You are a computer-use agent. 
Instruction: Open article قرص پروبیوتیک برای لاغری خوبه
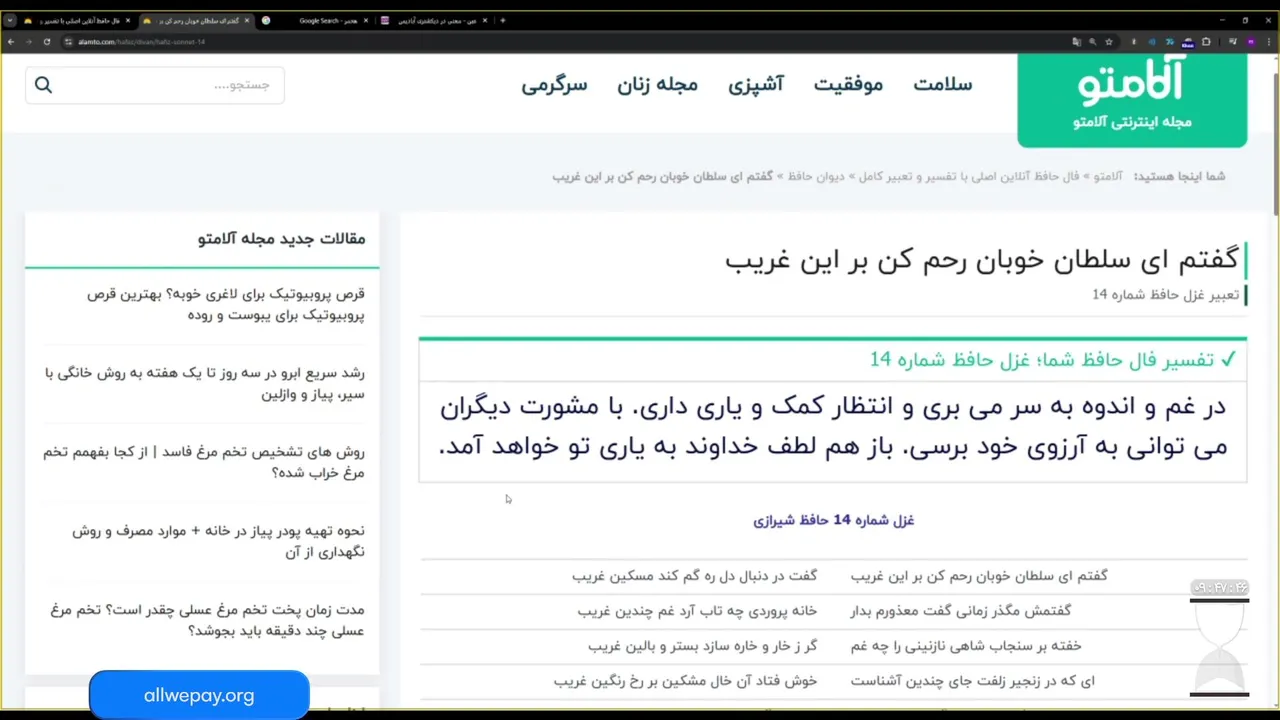pos(226,304)
